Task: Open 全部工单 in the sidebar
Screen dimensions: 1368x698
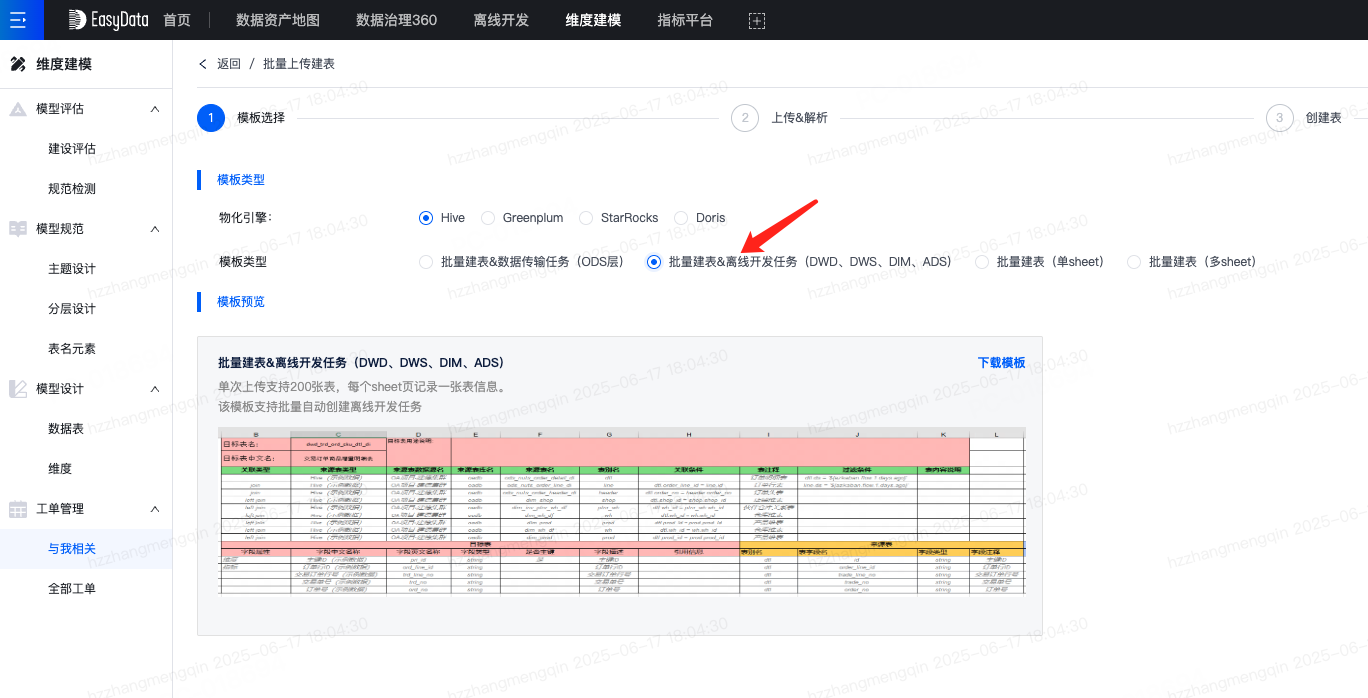Action: coord(72,589)
